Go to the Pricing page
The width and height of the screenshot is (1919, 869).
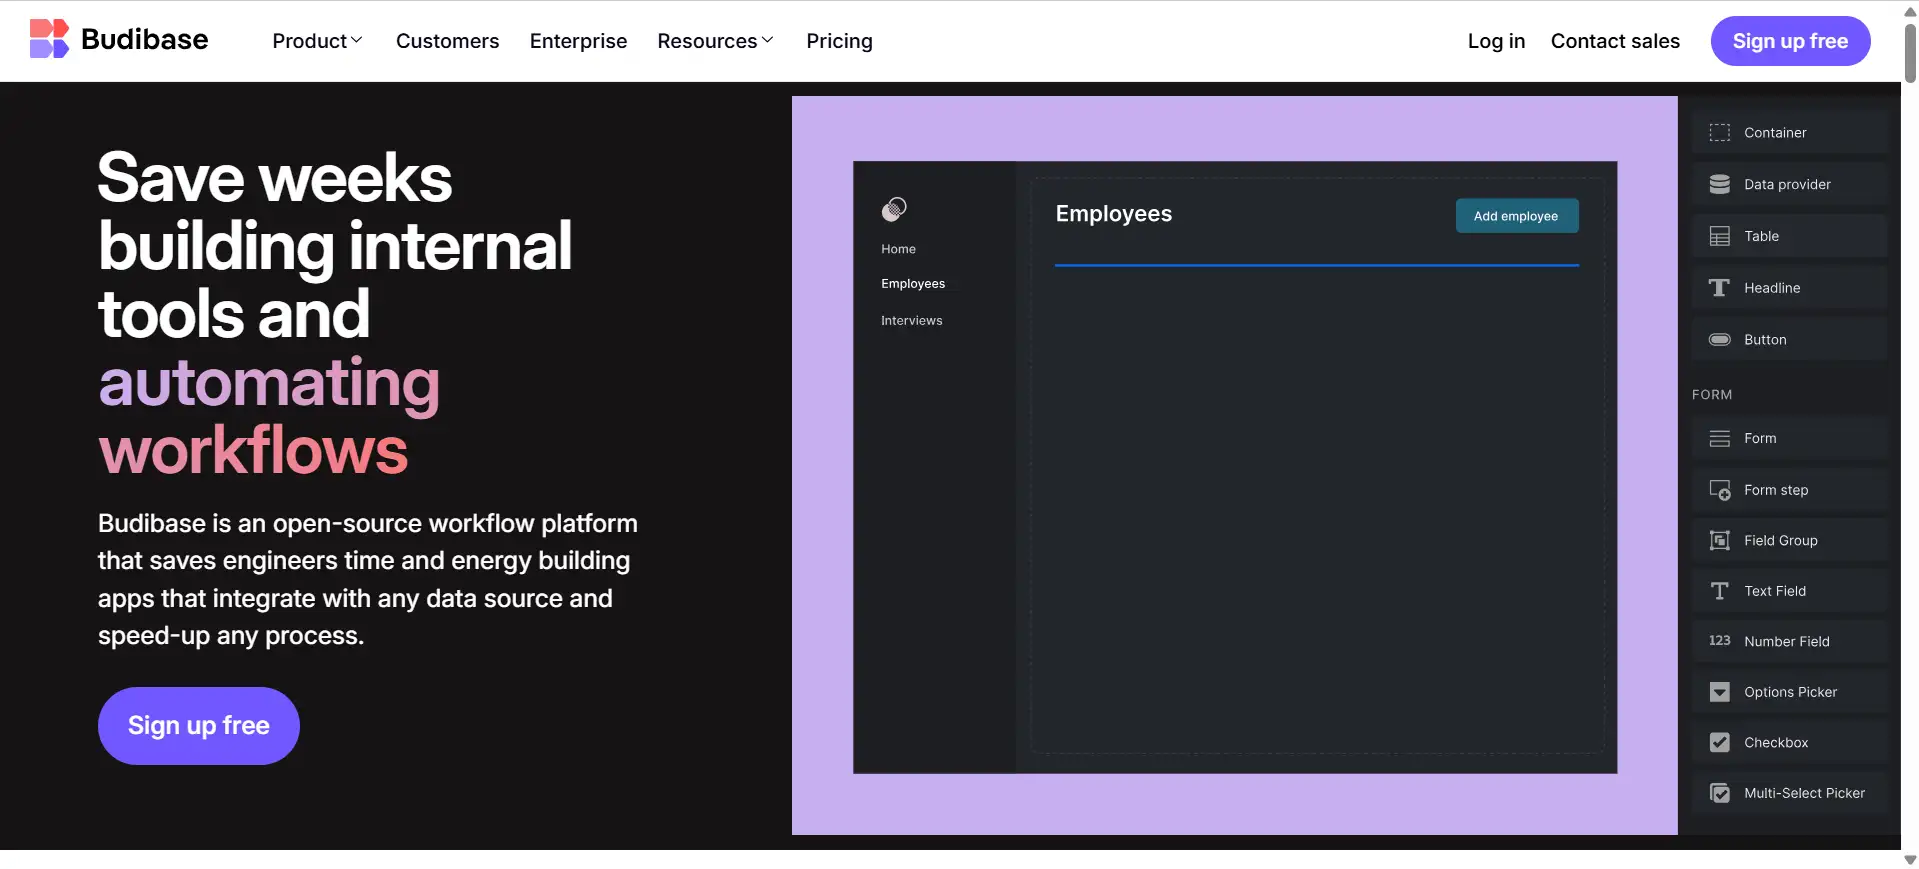(839, 41)
